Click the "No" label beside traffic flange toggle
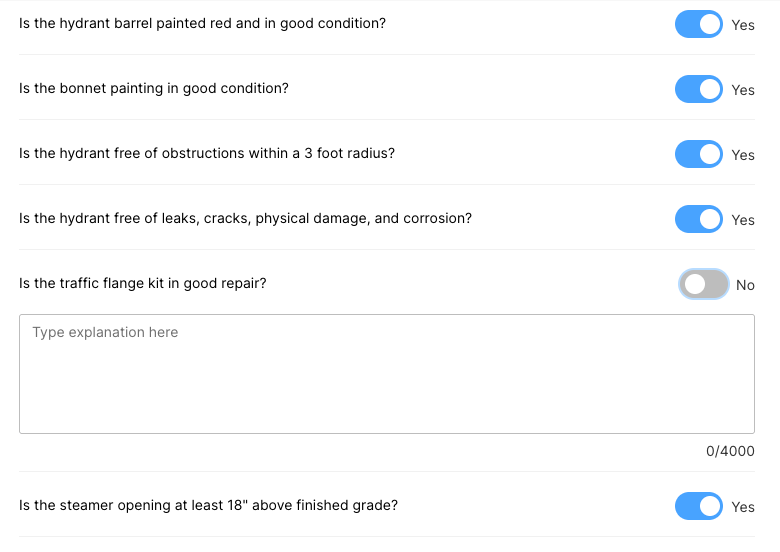The height and width of the screenshot is (552, 780). point(745,285)
